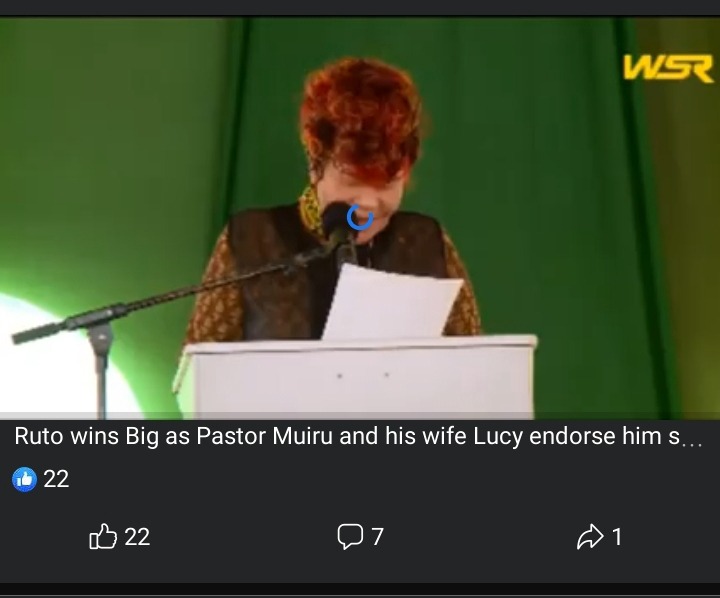Click the white paper held by speaker
This screenshot has height=598, width=720.
(x=392, y=302)
